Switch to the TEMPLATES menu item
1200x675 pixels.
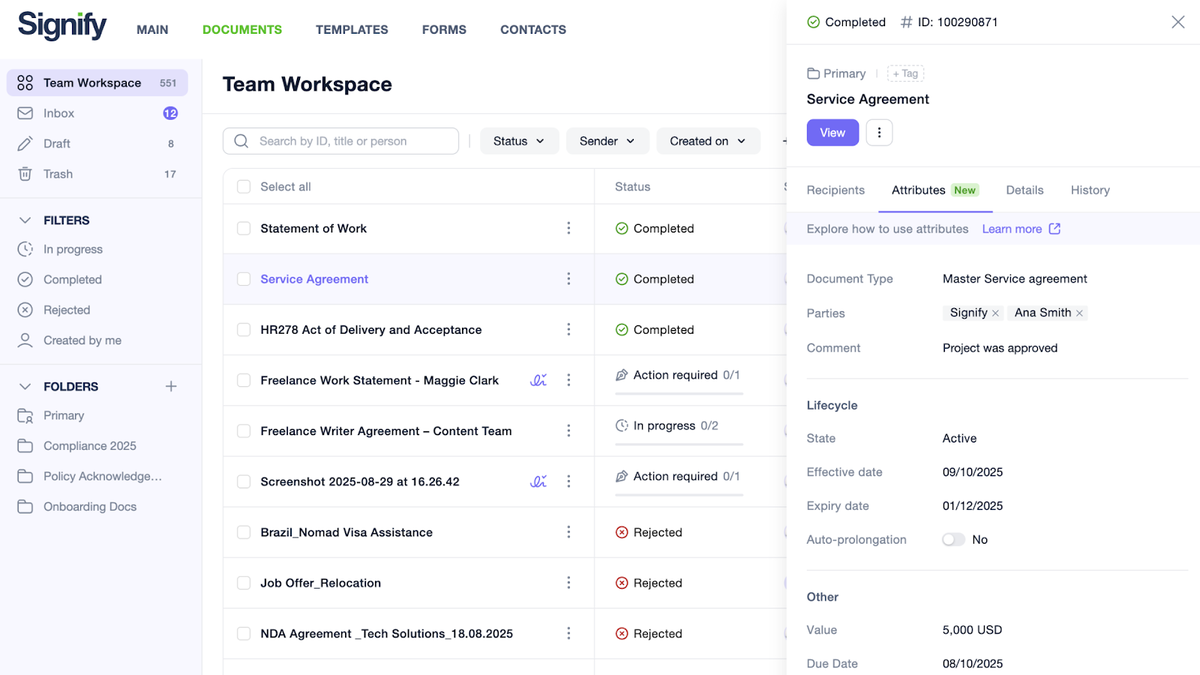[x=351, y=30]
